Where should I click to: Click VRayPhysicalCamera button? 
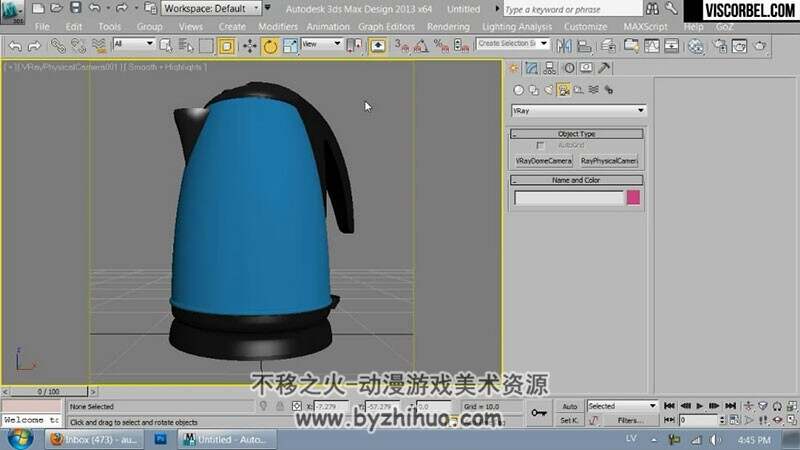pyautogui.click(x=609, y=161)
